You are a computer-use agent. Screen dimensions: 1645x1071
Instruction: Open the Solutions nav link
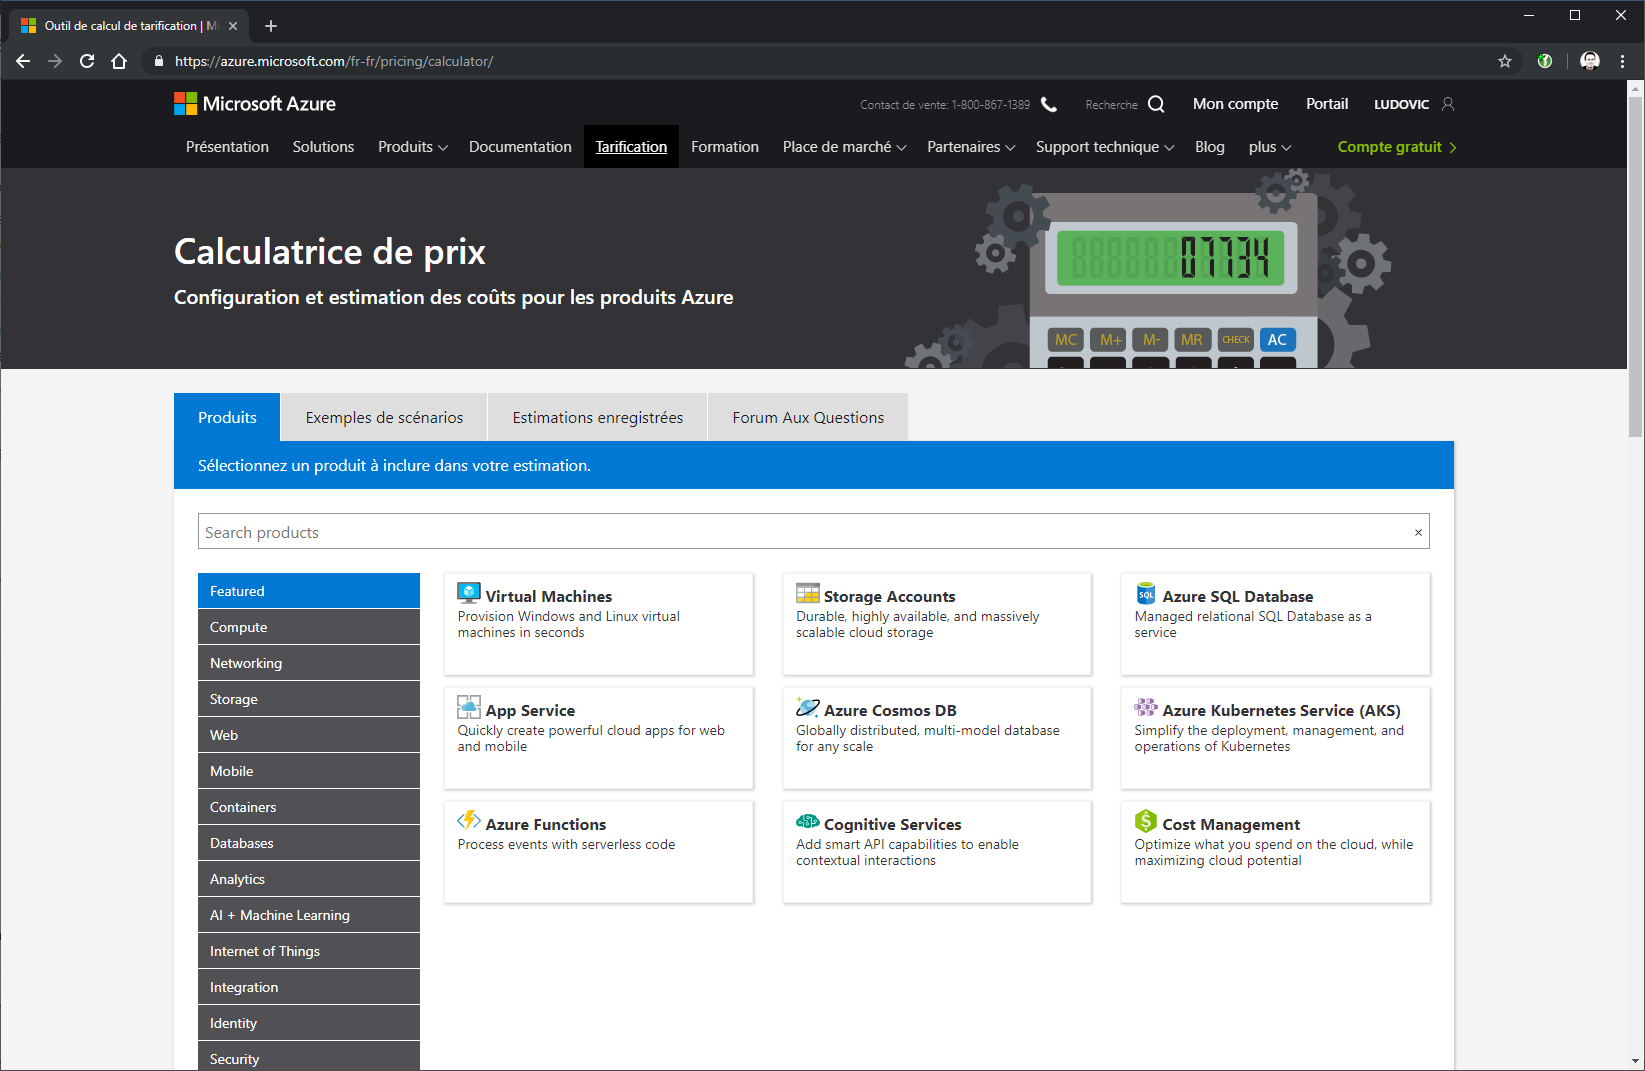click(x=323, y=147)
